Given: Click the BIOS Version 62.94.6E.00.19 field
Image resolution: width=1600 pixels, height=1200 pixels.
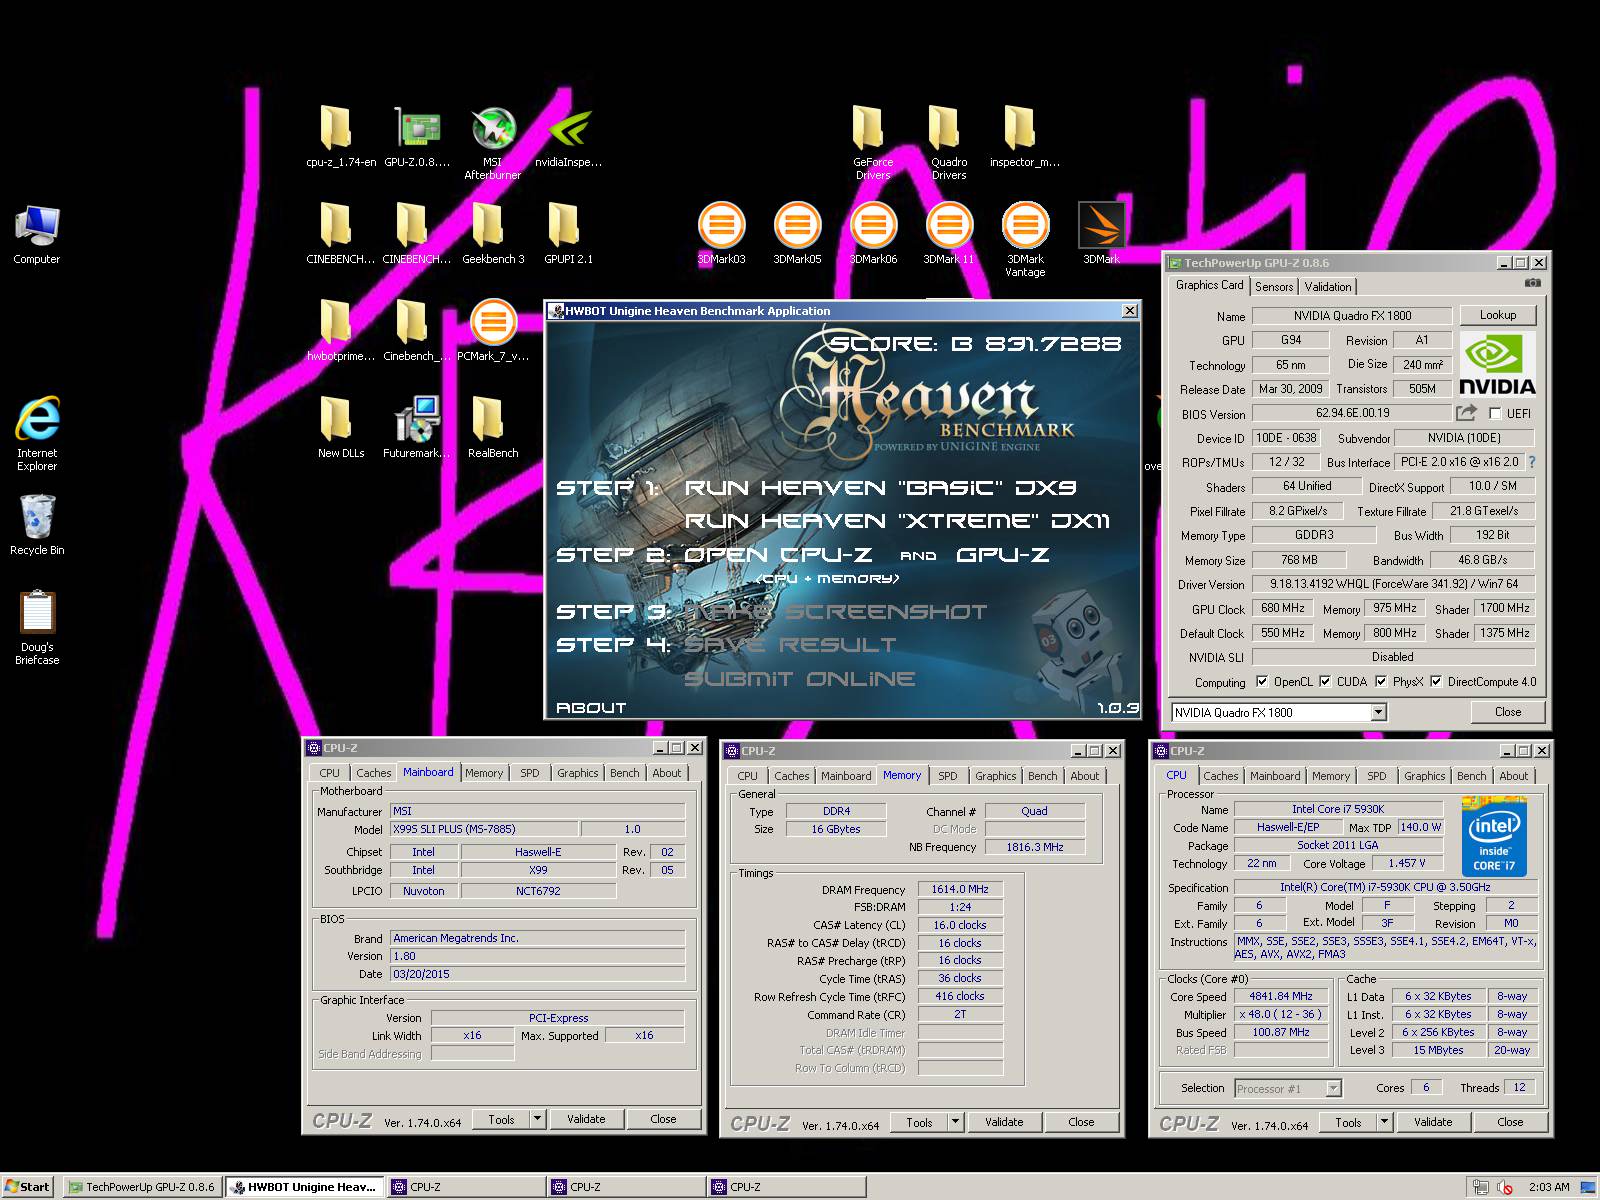Looking at the screenshot, I should [x=1352, y=413].
